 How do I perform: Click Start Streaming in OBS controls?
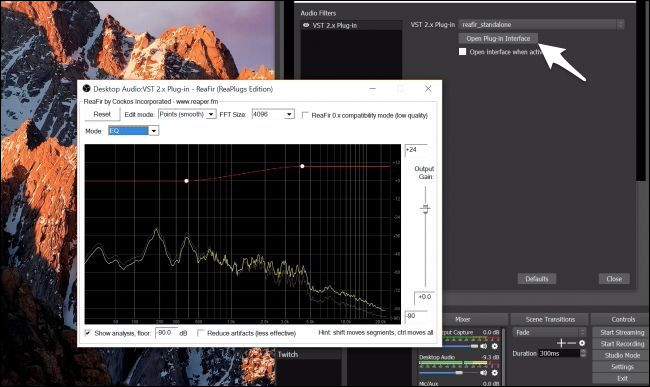coord(622,332)
